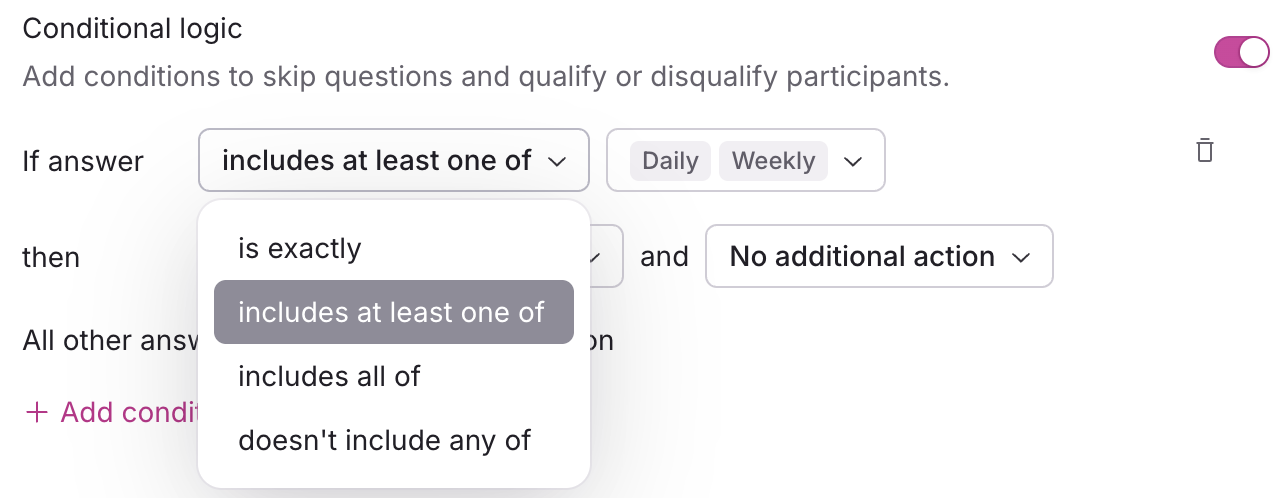
Task: Choose 'includes all of' from the list
Action: point(329,376)
